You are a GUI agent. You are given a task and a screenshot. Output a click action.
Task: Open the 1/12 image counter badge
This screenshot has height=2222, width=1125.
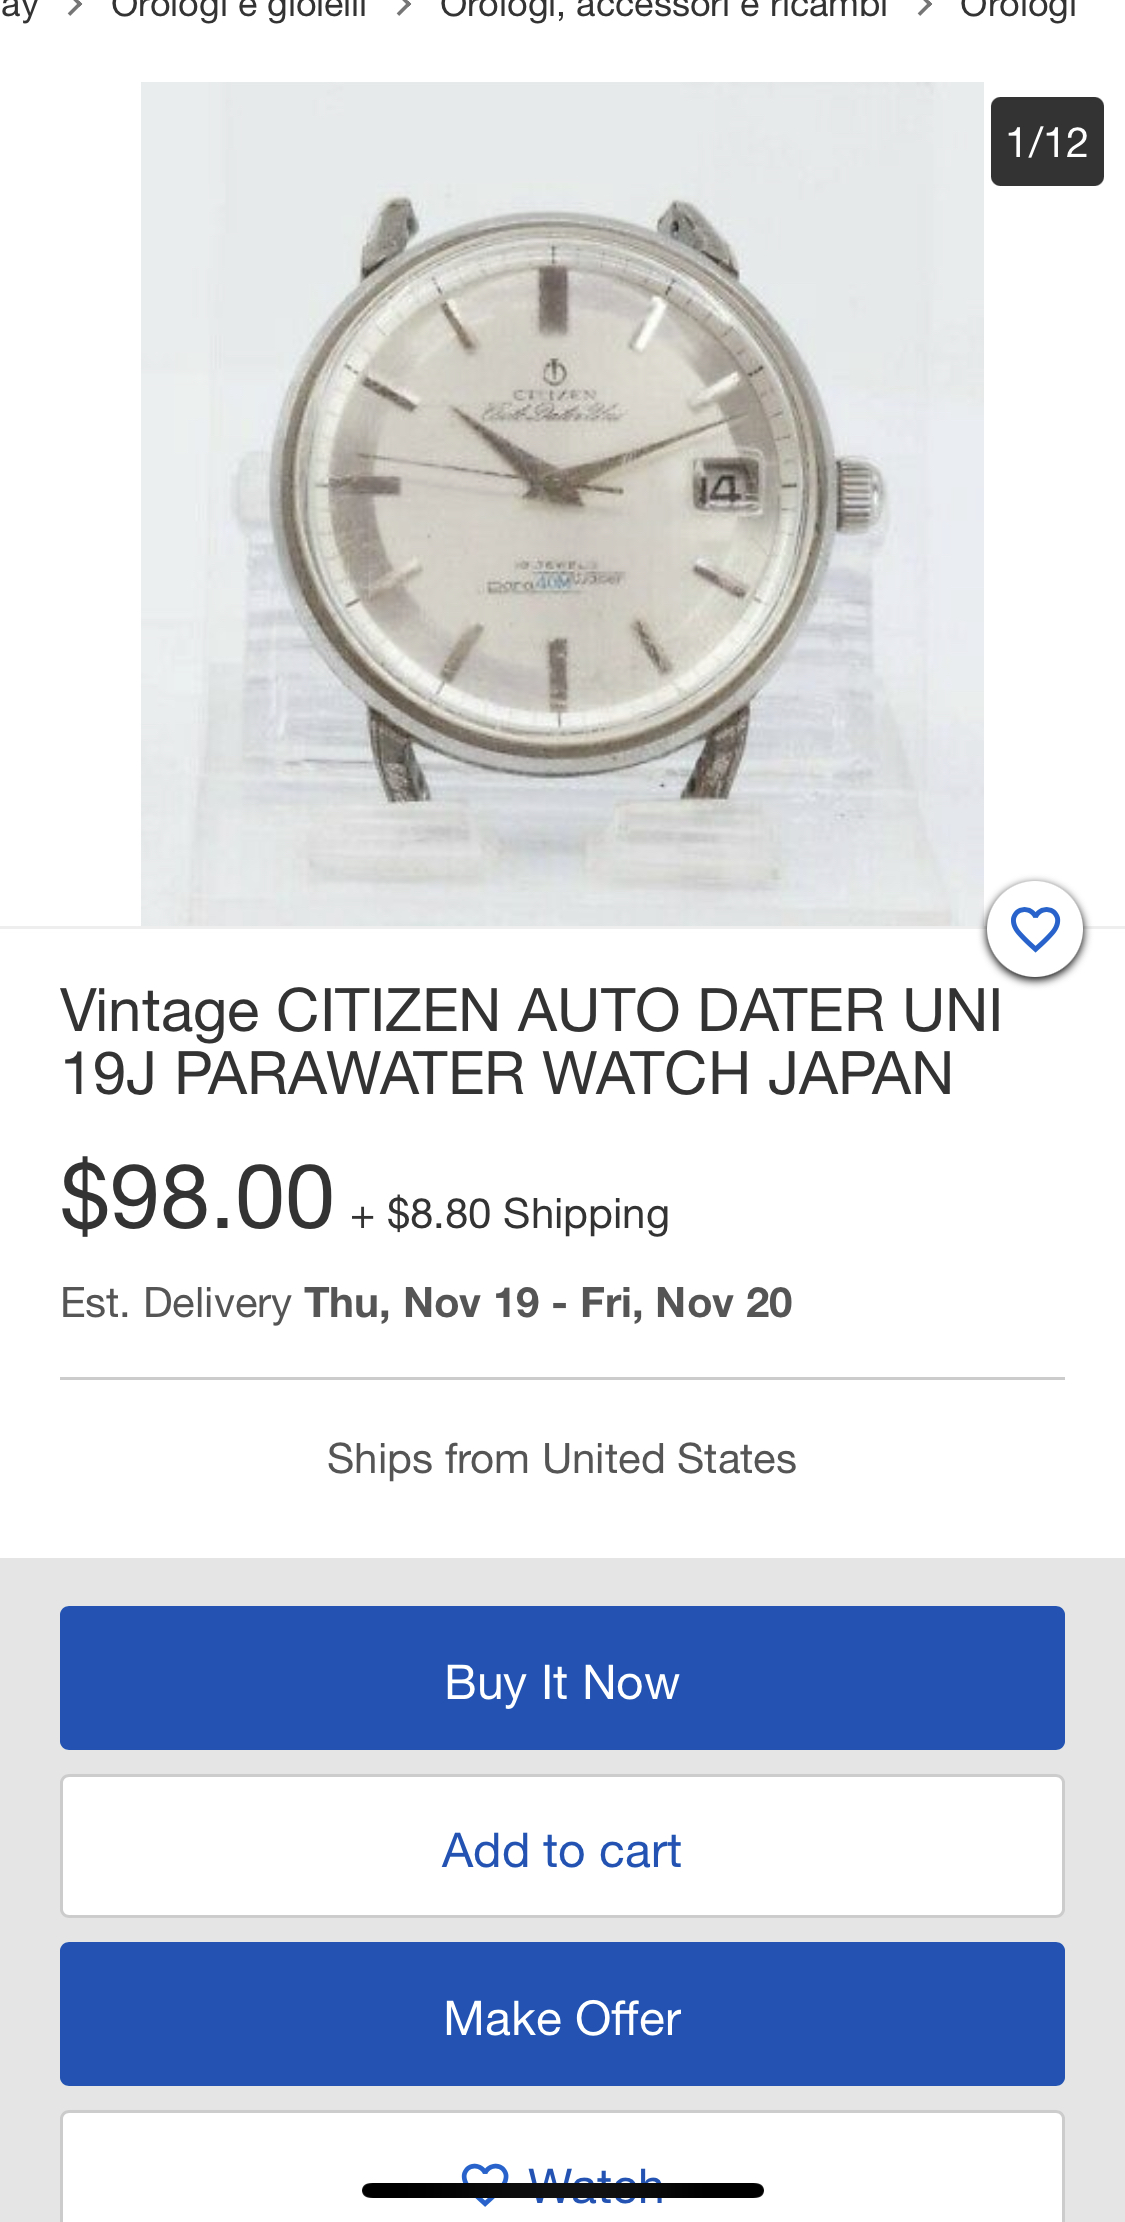(1047, 141)
